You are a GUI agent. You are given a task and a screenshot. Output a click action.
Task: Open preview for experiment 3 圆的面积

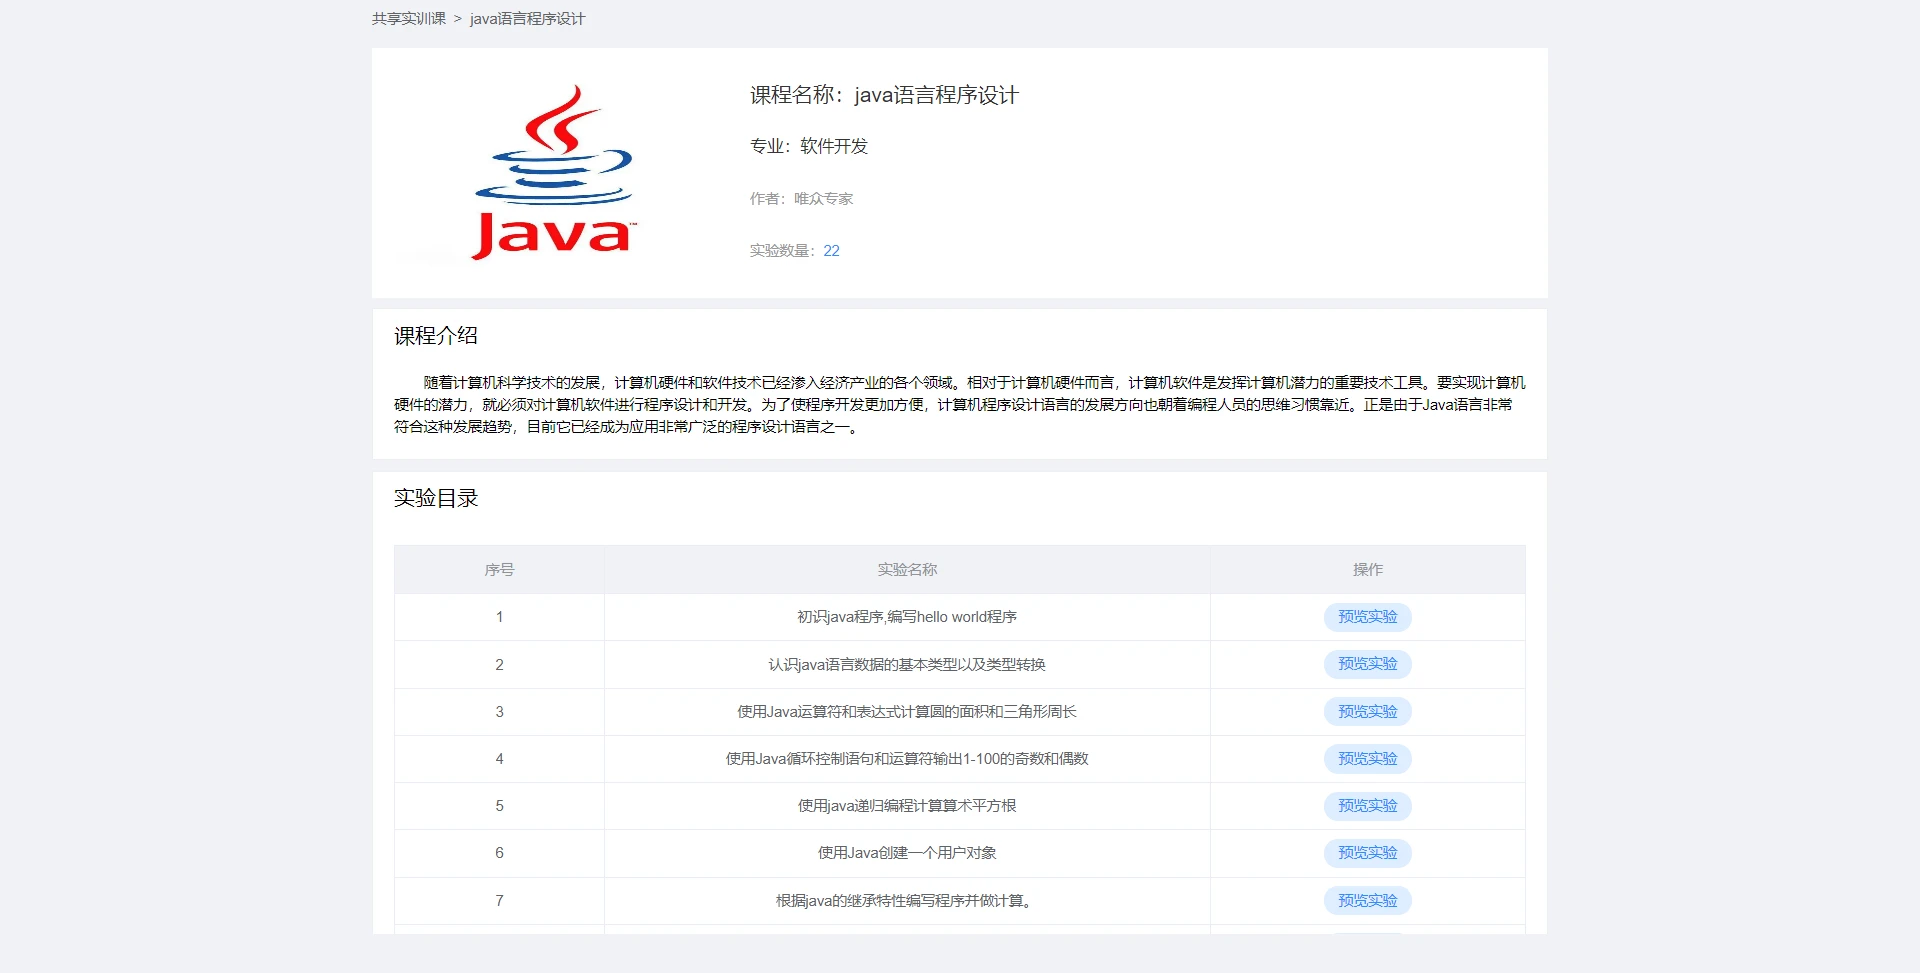(x=1367, y=712)
